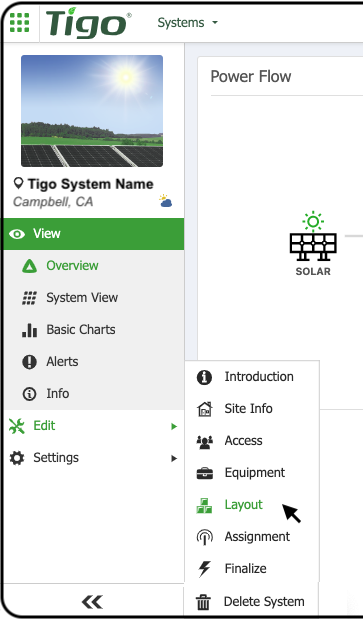Screen dimensions: 363x619
Task: Select Assignment in Edit submenu
Action: pyautogui.click(x=257, y=536)
